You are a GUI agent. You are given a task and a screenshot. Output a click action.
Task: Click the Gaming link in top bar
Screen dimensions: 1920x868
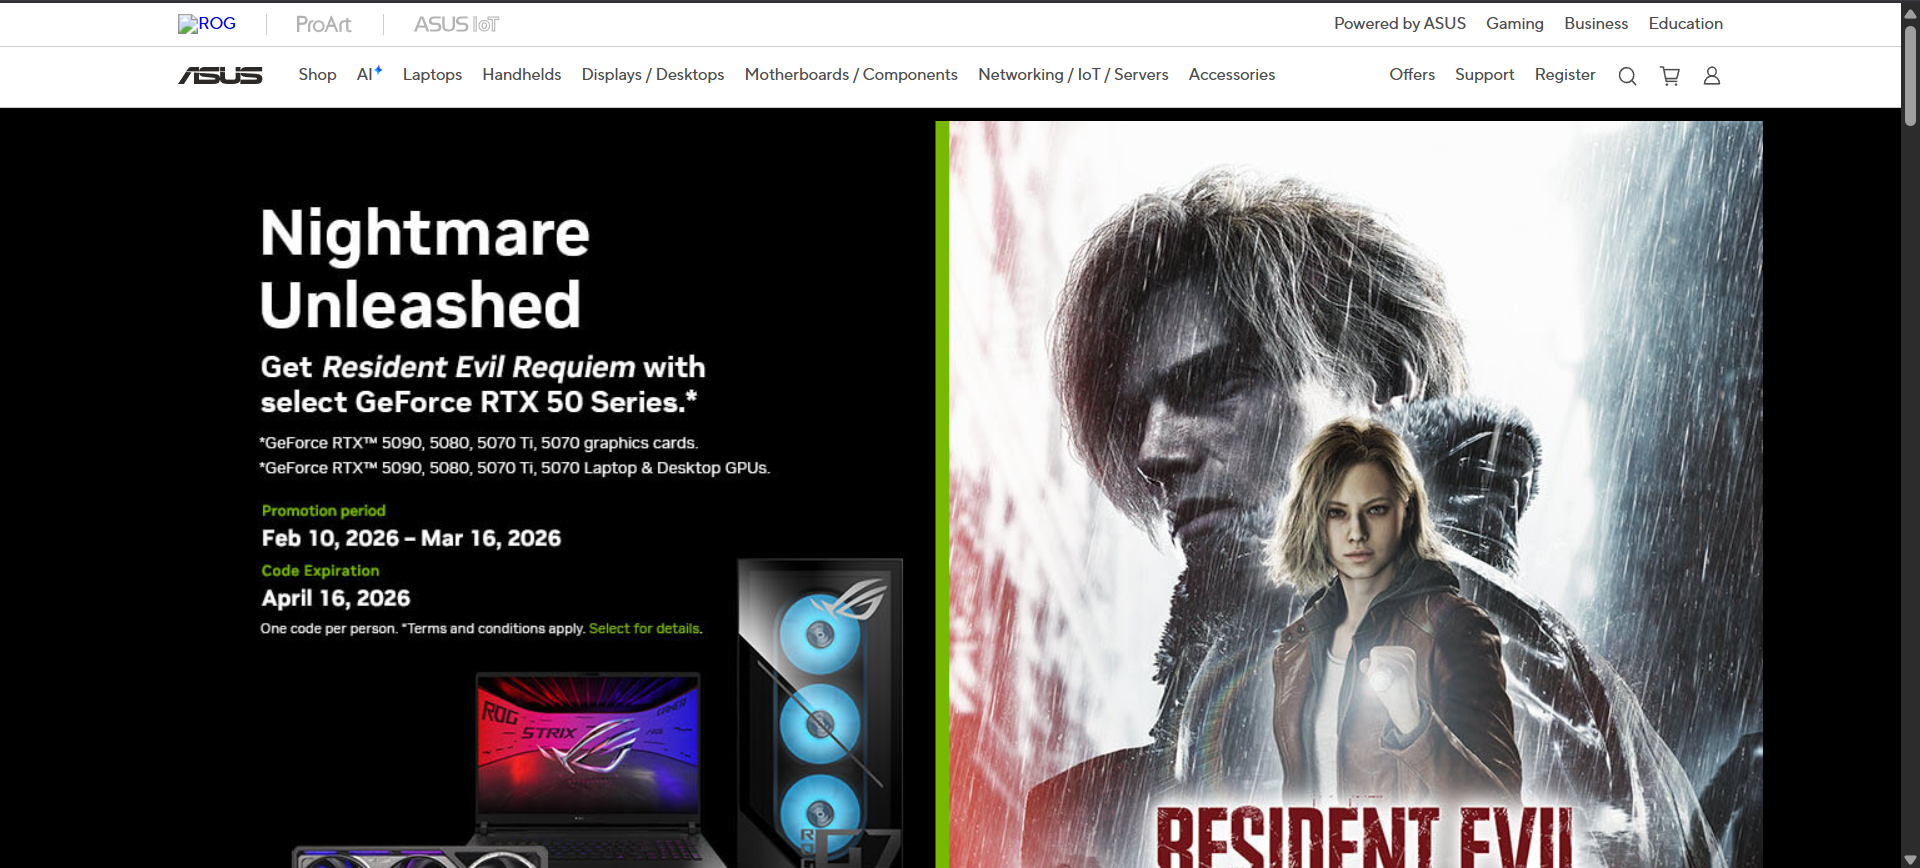(x=1515, y=24)
